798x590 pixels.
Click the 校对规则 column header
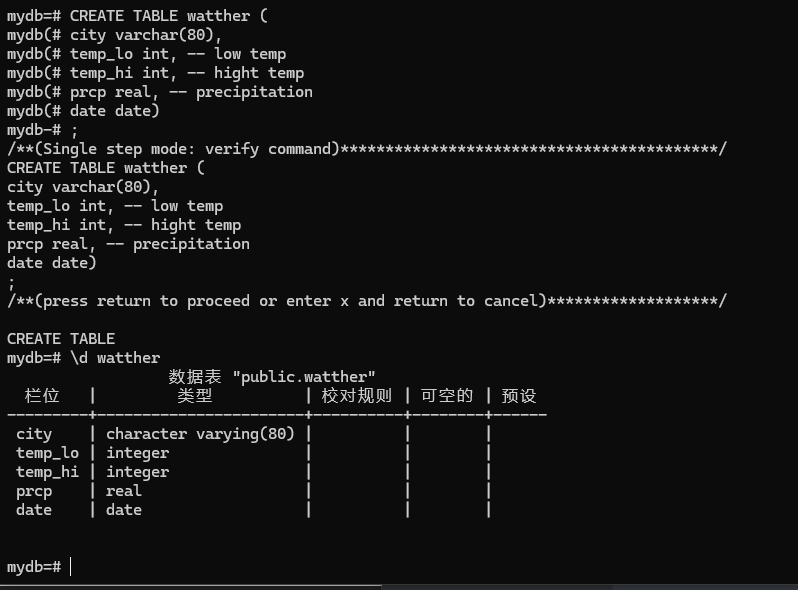[x=356, y=396]
